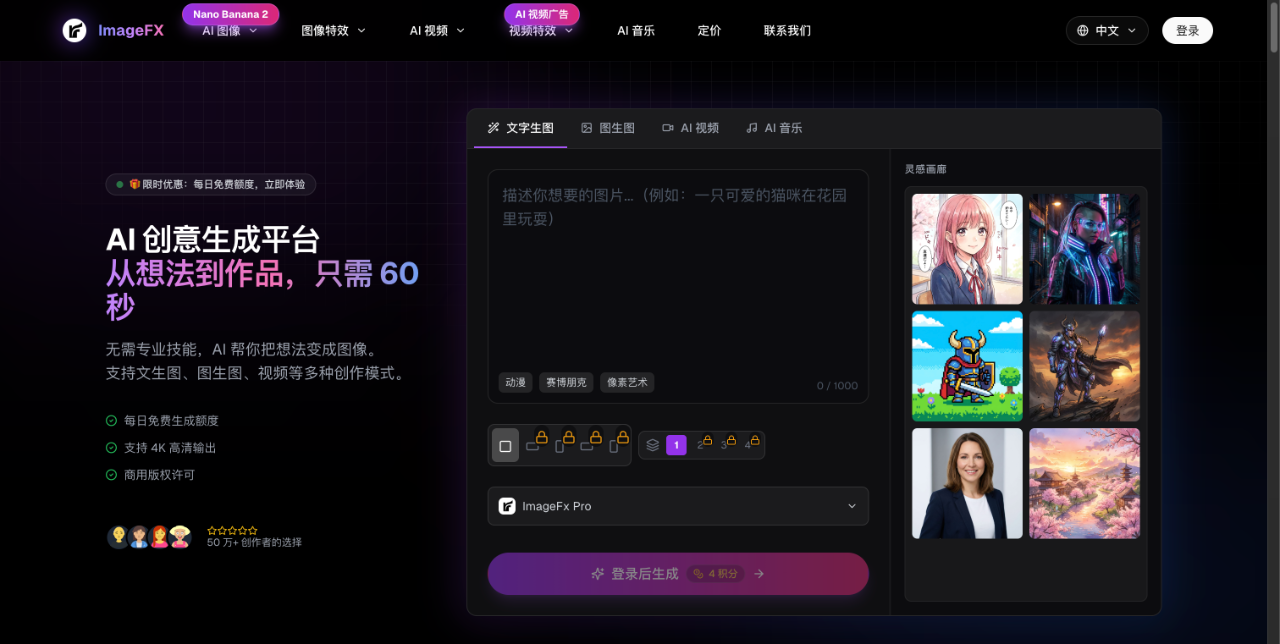Open the 定价 pricing page

[709, 31]
